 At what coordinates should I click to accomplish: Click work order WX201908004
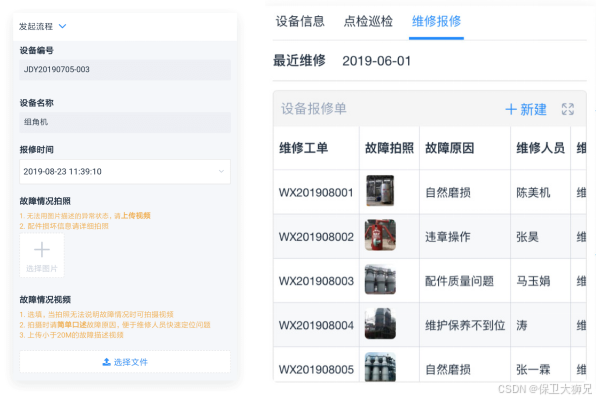(316, 325)
